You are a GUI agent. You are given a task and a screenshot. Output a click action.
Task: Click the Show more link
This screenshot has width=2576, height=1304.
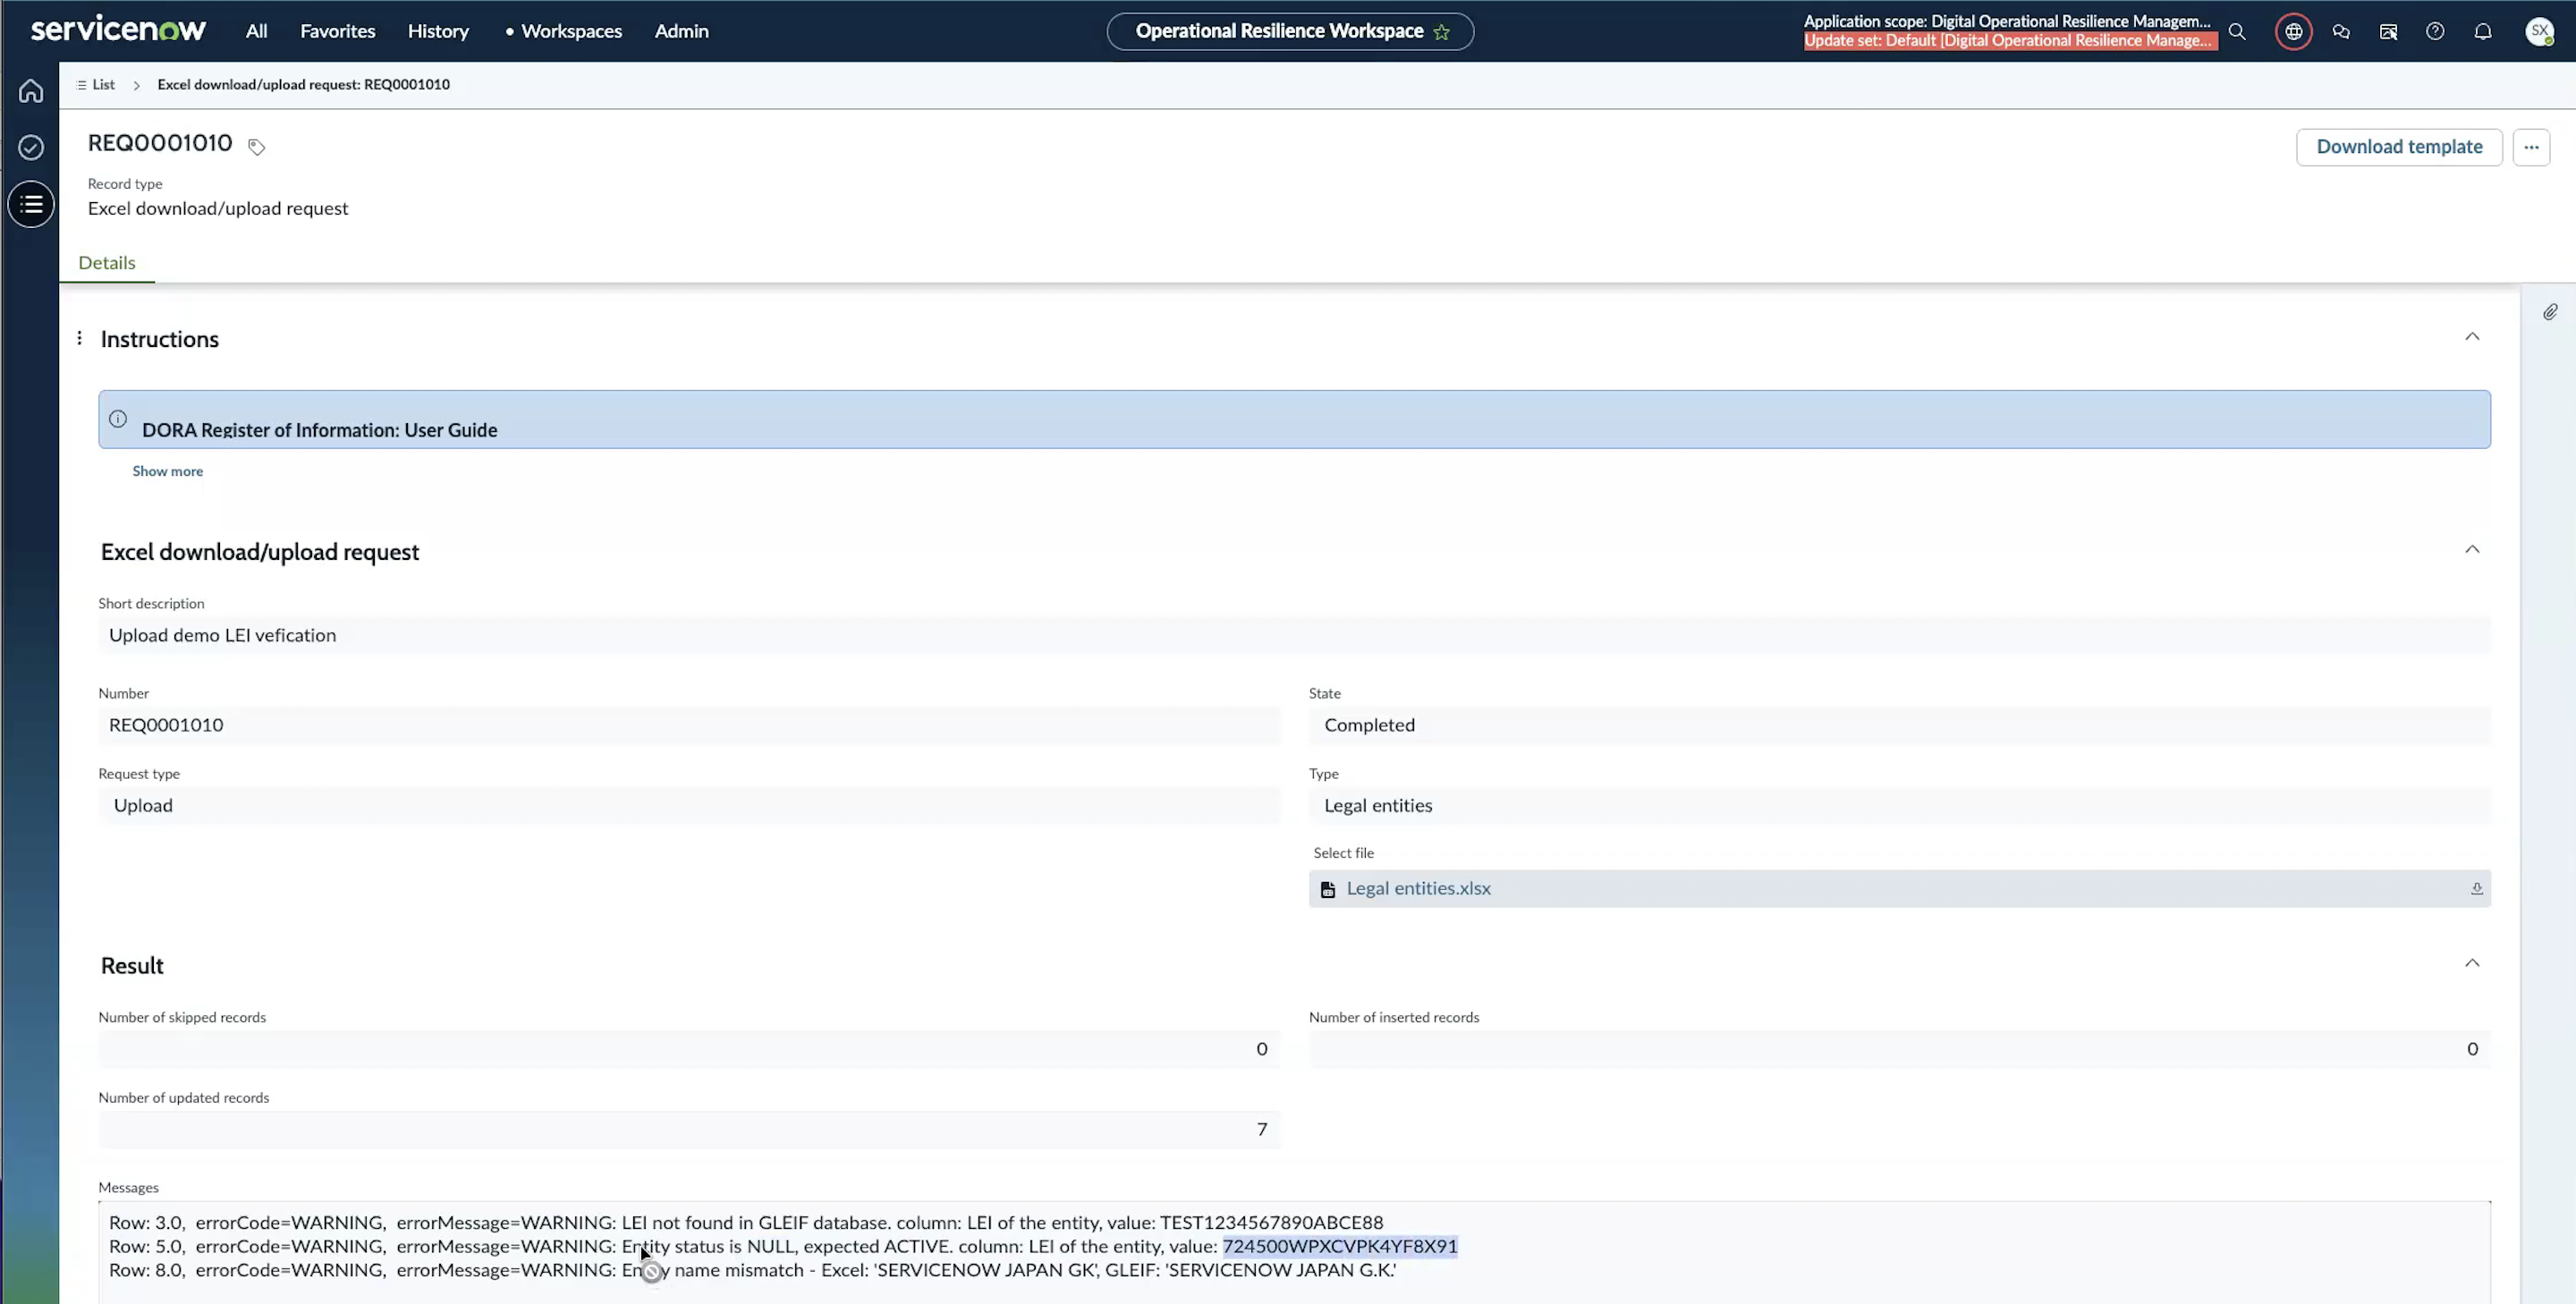tap(167, 471)
